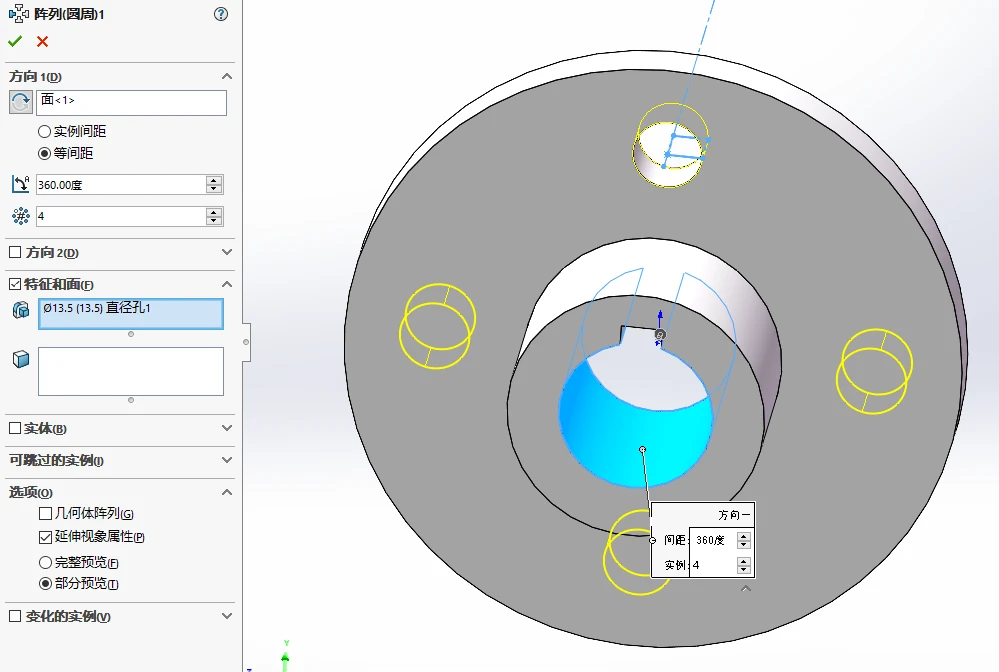Collapse the callout with the chevron below it
This screenshot has height=672, width=999.
[746, 589]
